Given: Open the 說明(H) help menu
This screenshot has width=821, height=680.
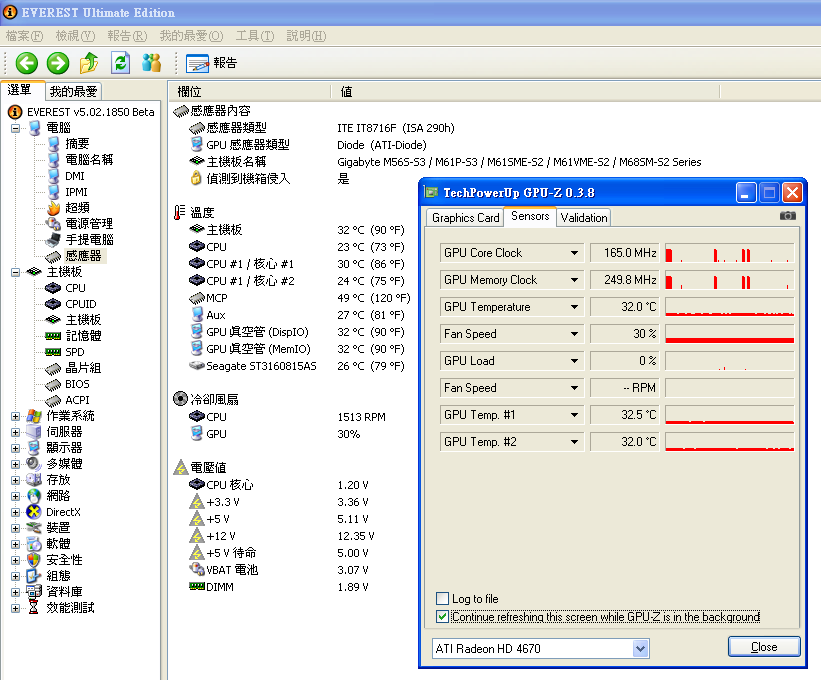Looking at the screenshot, I should [306, 36].
